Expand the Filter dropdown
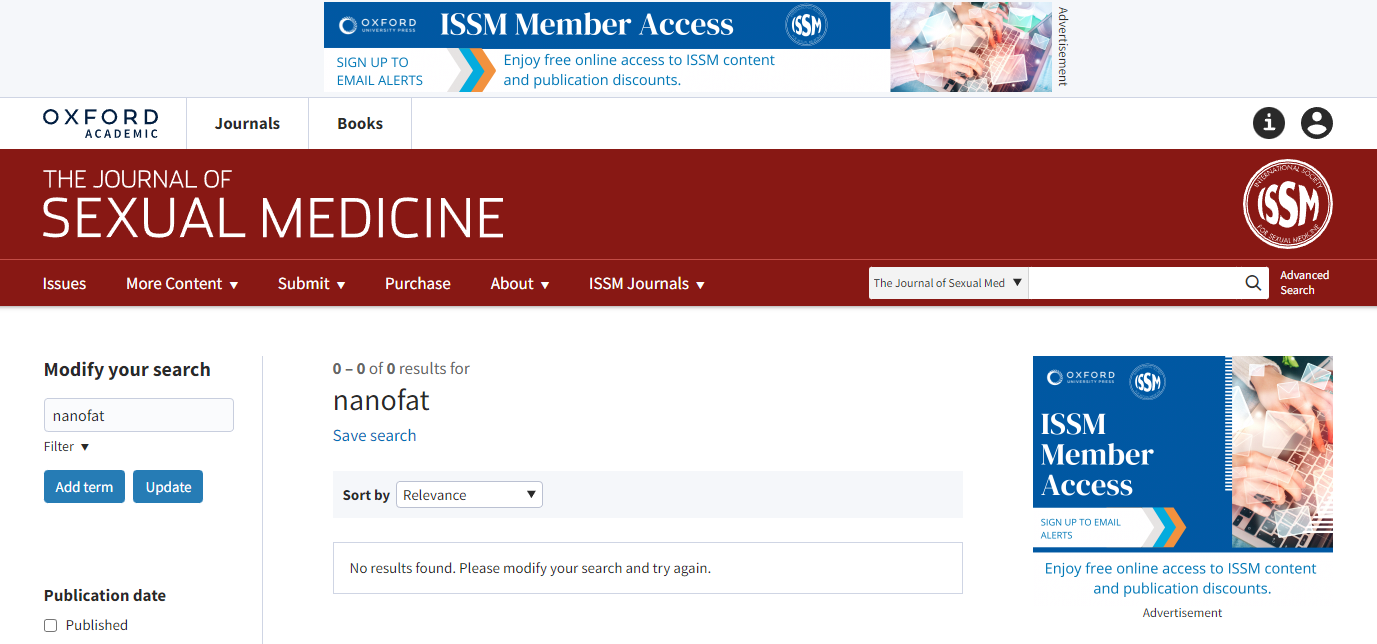Screen dimensions: 1377x644 (67, 447)
